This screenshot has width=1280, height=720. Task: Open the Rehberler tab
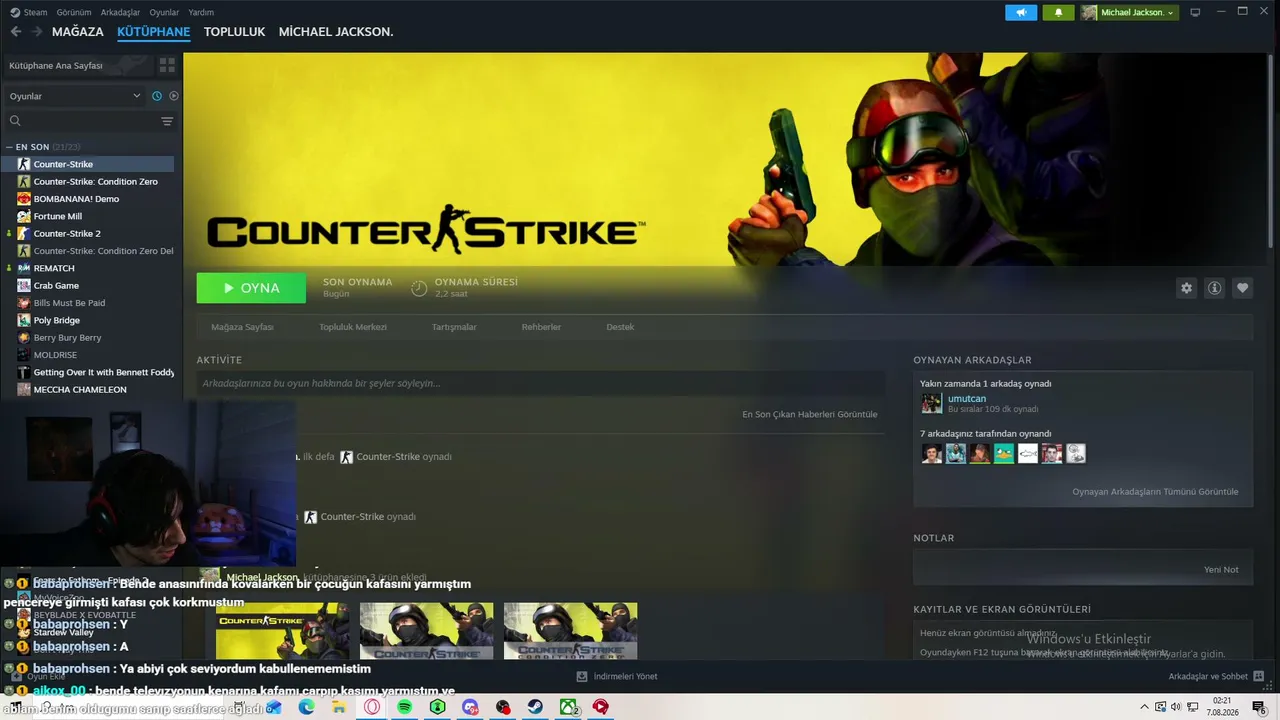pyautogui.click(x=541, y=327)
